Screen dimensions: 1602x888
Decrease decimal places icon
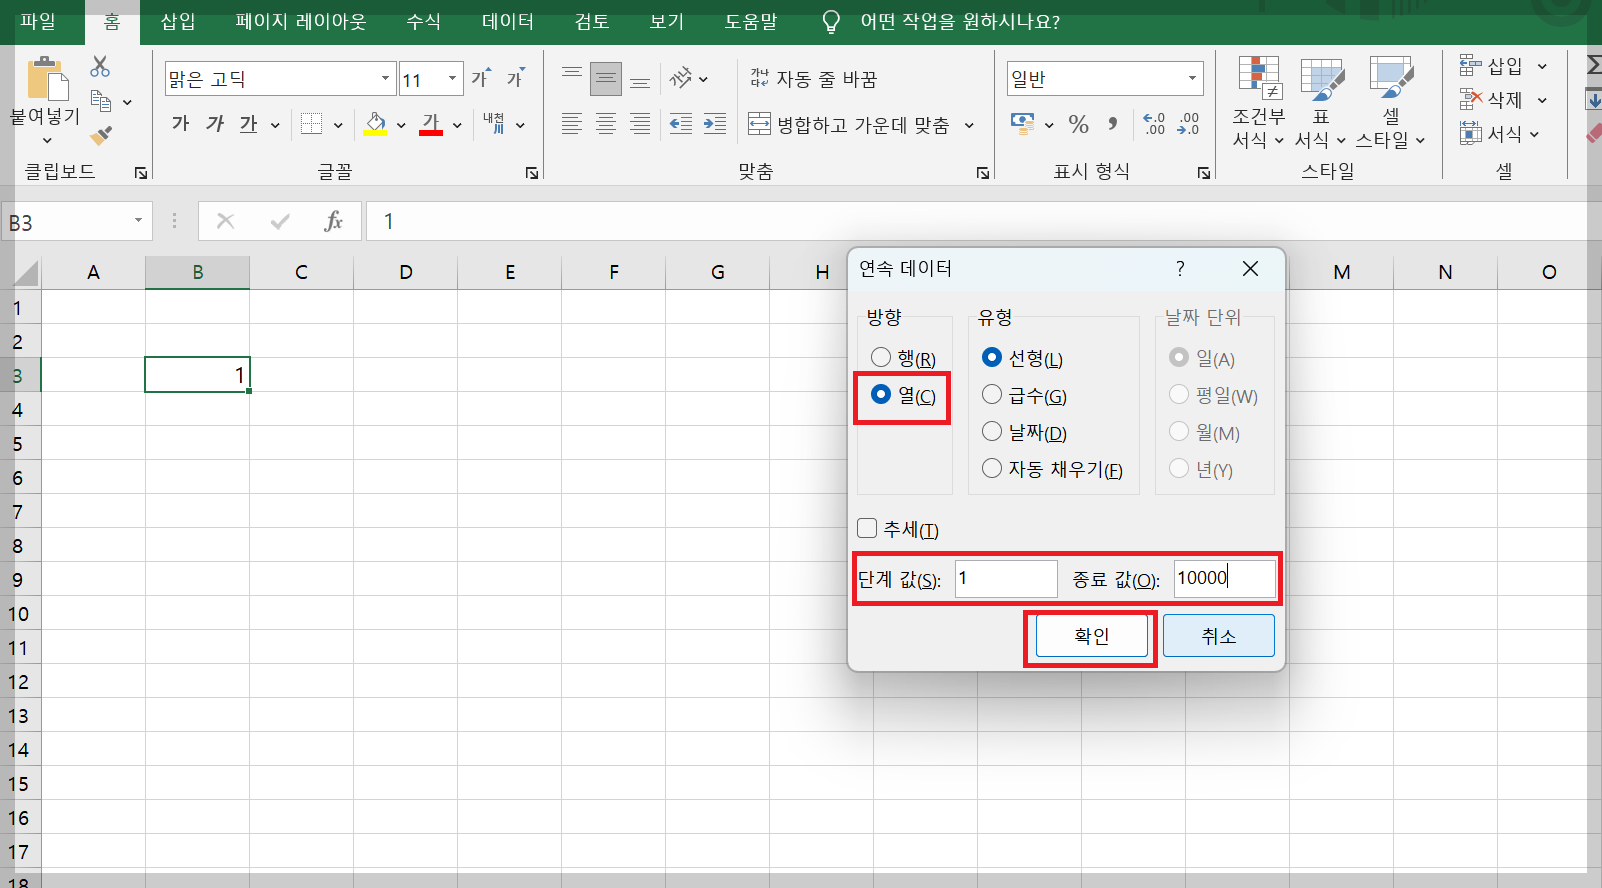coord(1188,124)
